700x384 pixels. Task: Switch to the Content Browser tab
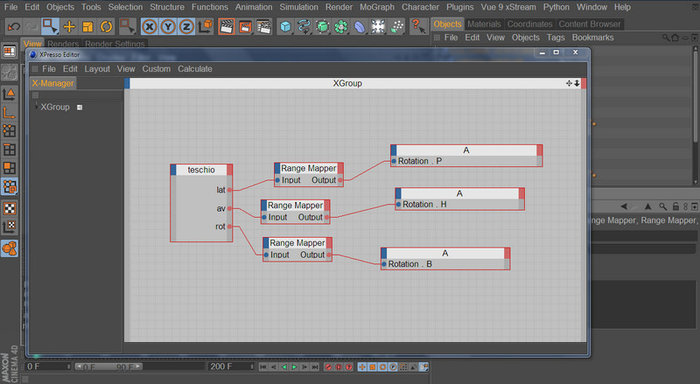(589, 24)
